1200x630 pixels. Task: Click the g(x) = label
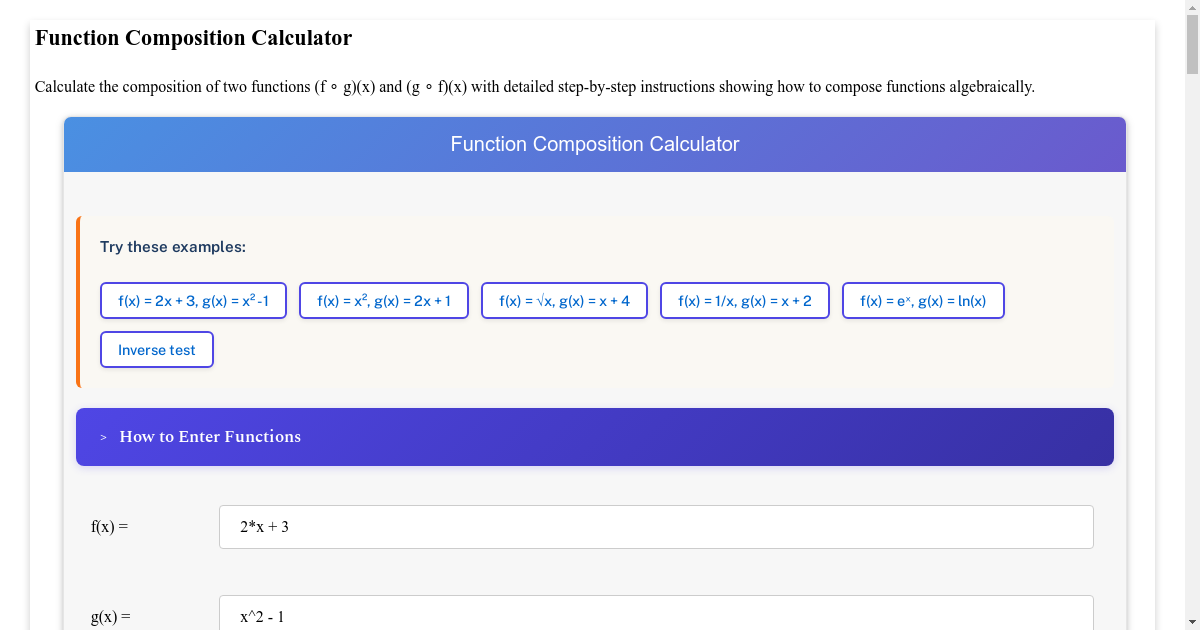[x=111, y=617]
